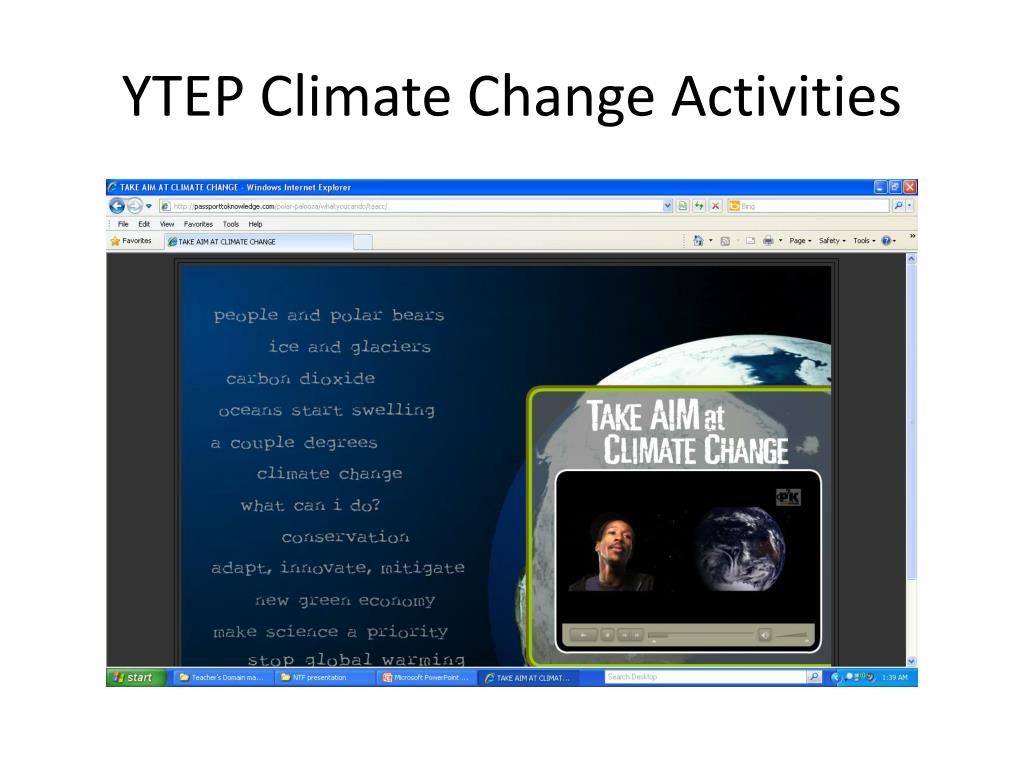Click the video progress seek bar
Image resolution: width=1024 pixels, height=768 pixels.
(x=700, y=634)
